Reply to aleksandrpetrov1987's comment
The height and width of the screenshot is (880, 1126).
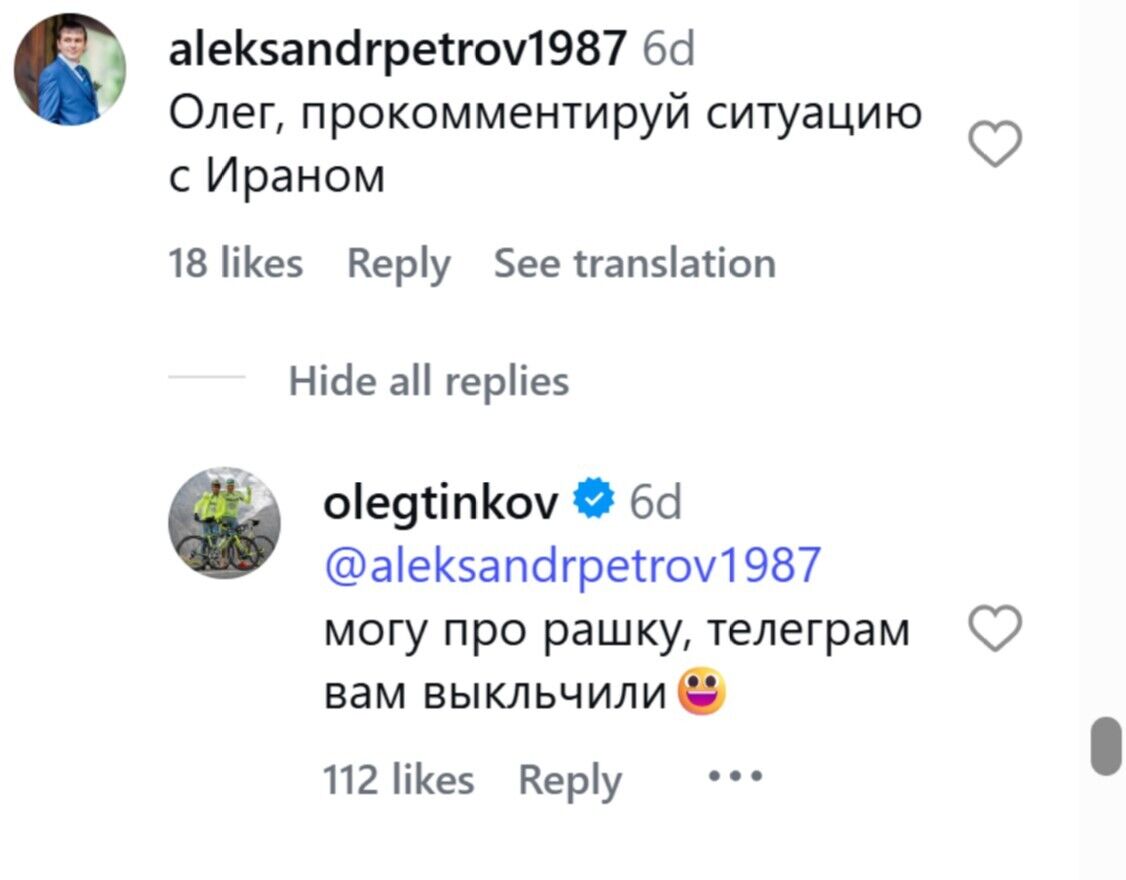point(398,264)
